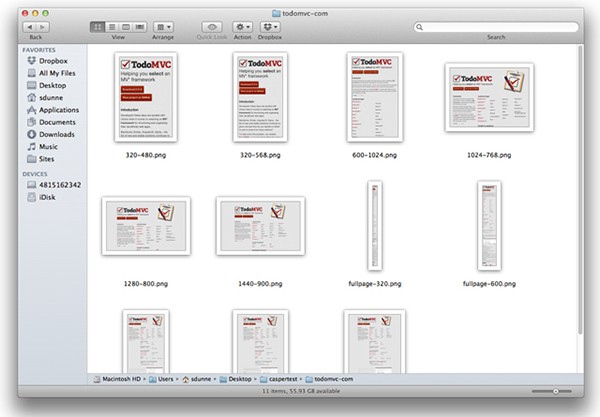Select Applications in the Favorites sidebar
Image resolution: width=600 pixels, height=417 pixels.
[59, 110]
